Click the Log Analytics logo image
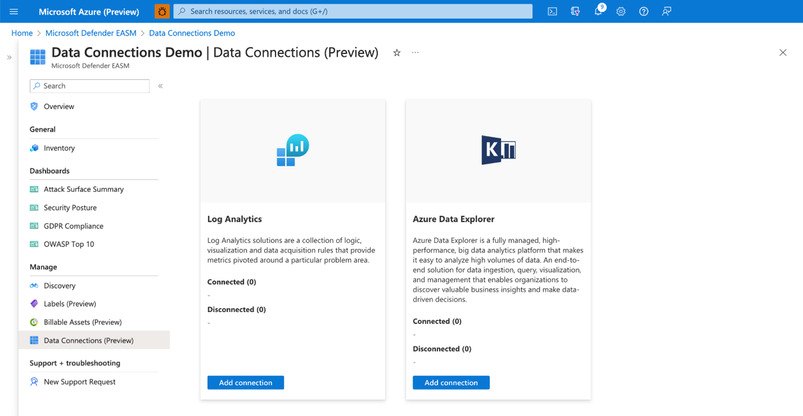 [x=292, y=151]
